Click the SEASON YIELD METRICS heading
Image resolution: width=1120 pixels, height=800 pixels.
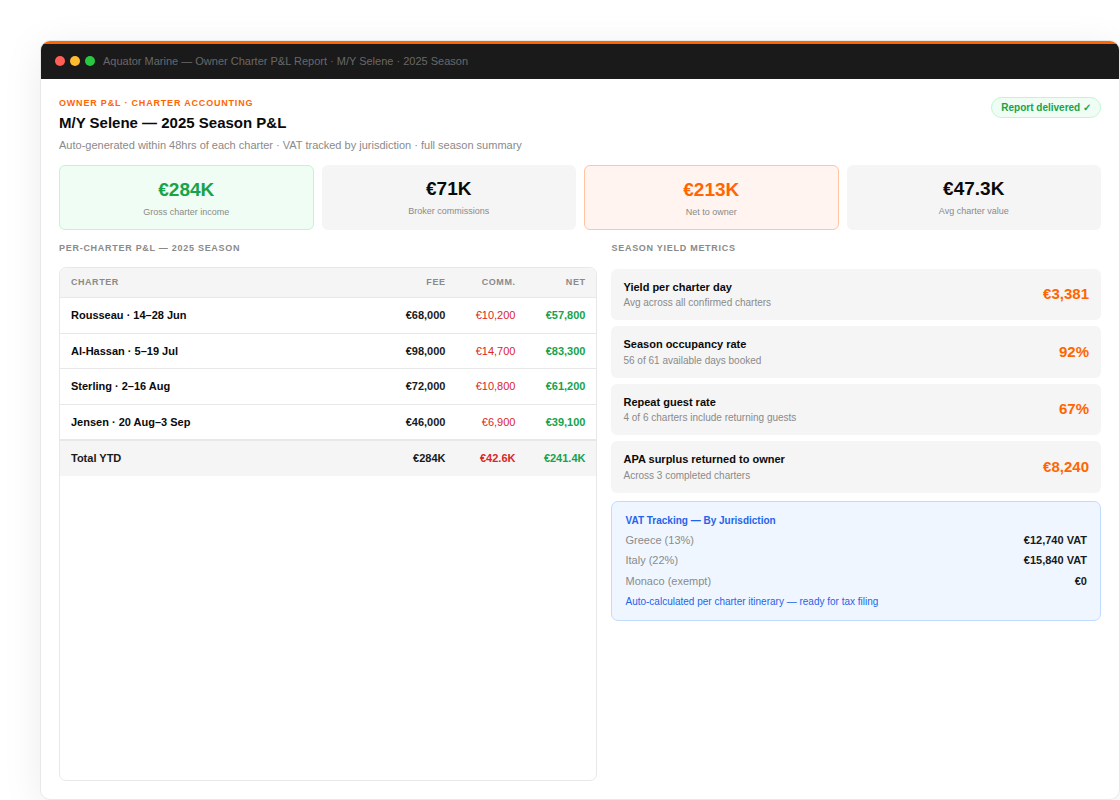(x=674, y=248)
